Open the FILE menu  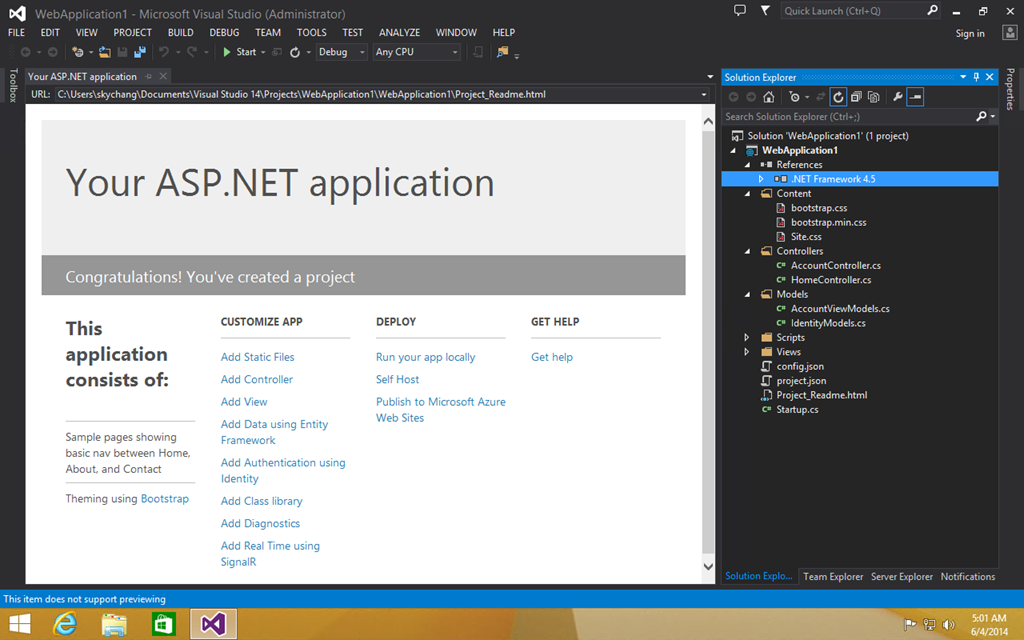[16, 33]
